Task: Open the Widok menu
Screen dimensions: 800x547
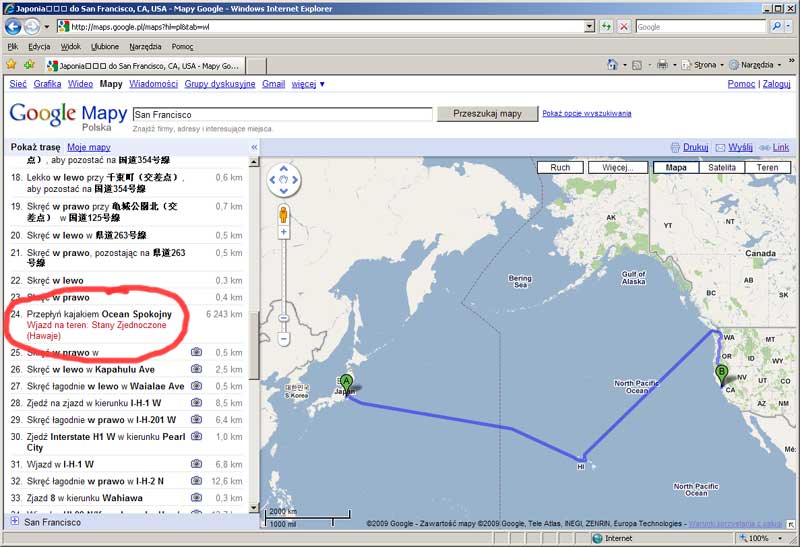Action: pos(70,46)
